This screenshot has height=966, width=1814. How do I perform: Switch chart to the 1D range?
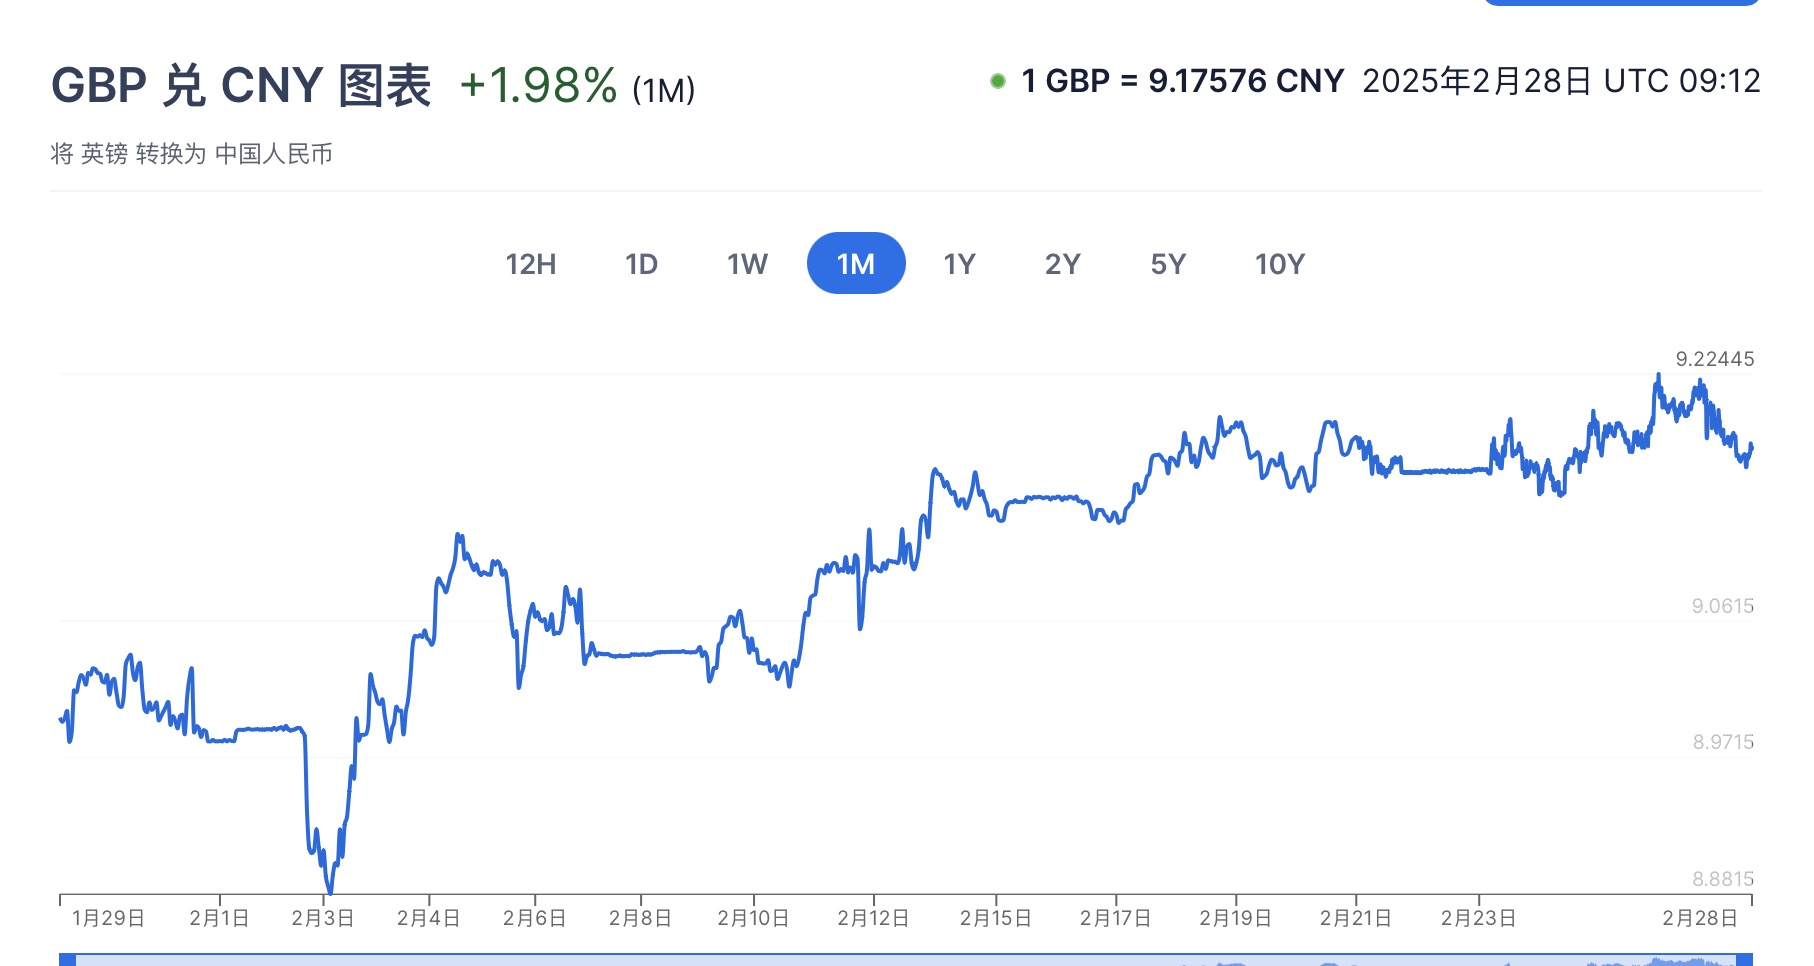pos(641,264)
